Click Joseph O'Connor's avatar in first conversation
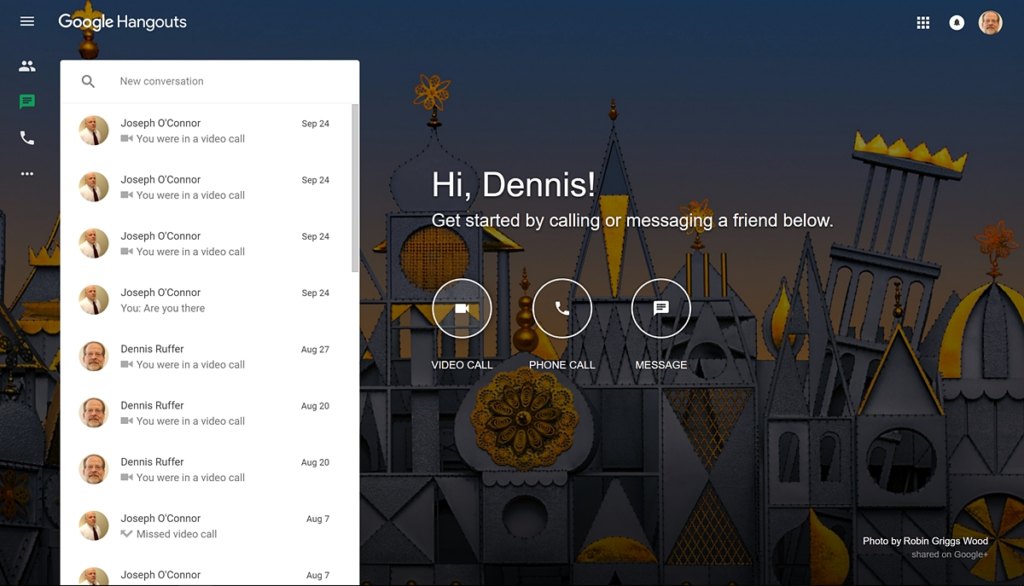The height and width of the screenshot is (586, 1024). click(x=94, y=131)
